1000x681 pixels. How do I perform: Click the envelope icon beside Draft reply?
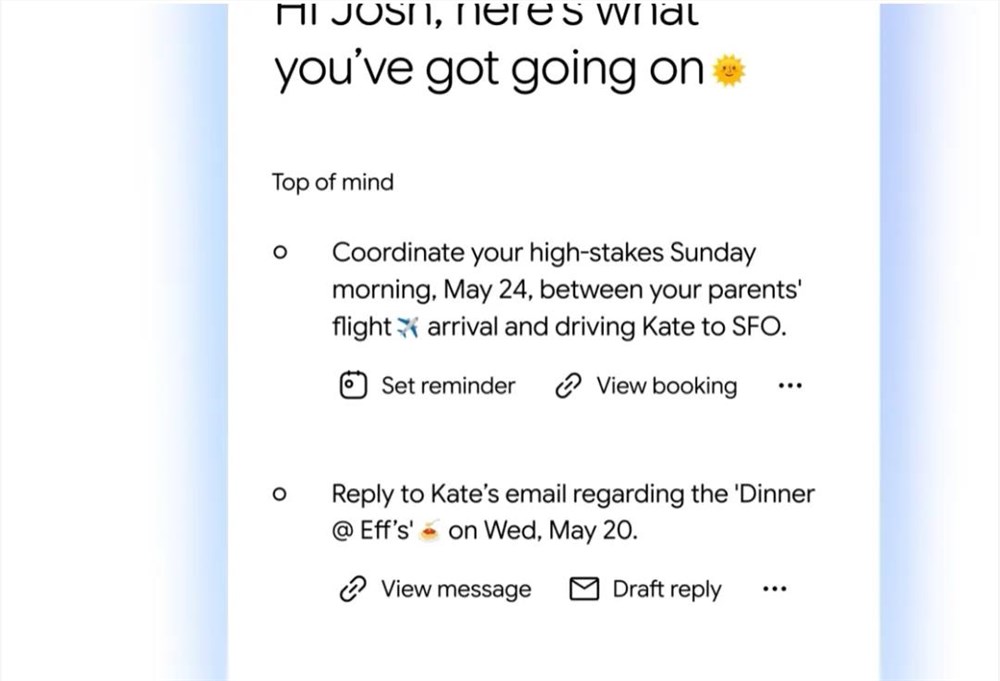pyautogui.click(x=584, y=589)
